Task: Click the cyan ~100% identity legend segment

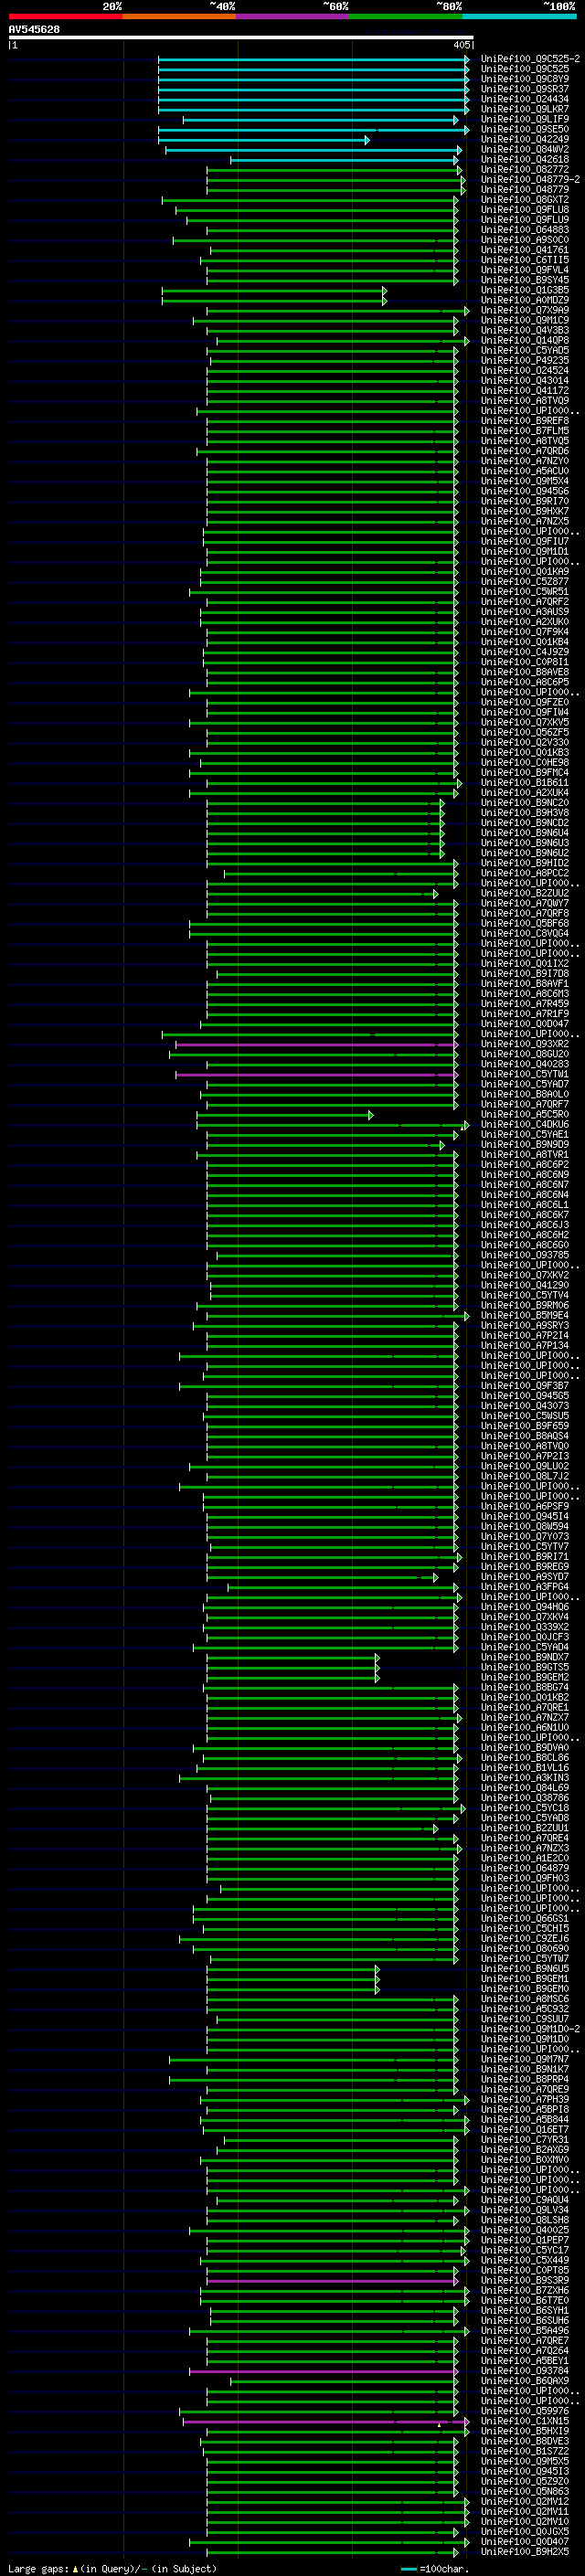Action: pyautogui.click(x=519, y=16)
